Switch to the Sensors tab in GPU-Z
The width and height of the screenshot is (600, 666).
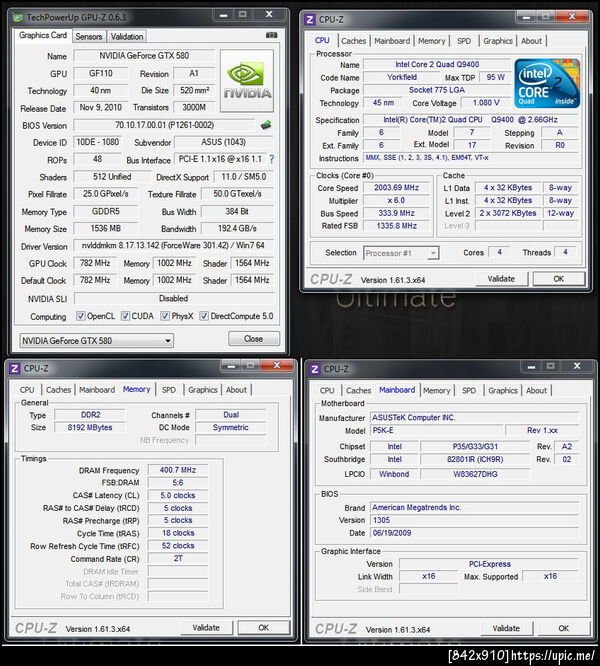tap(89, 37)
